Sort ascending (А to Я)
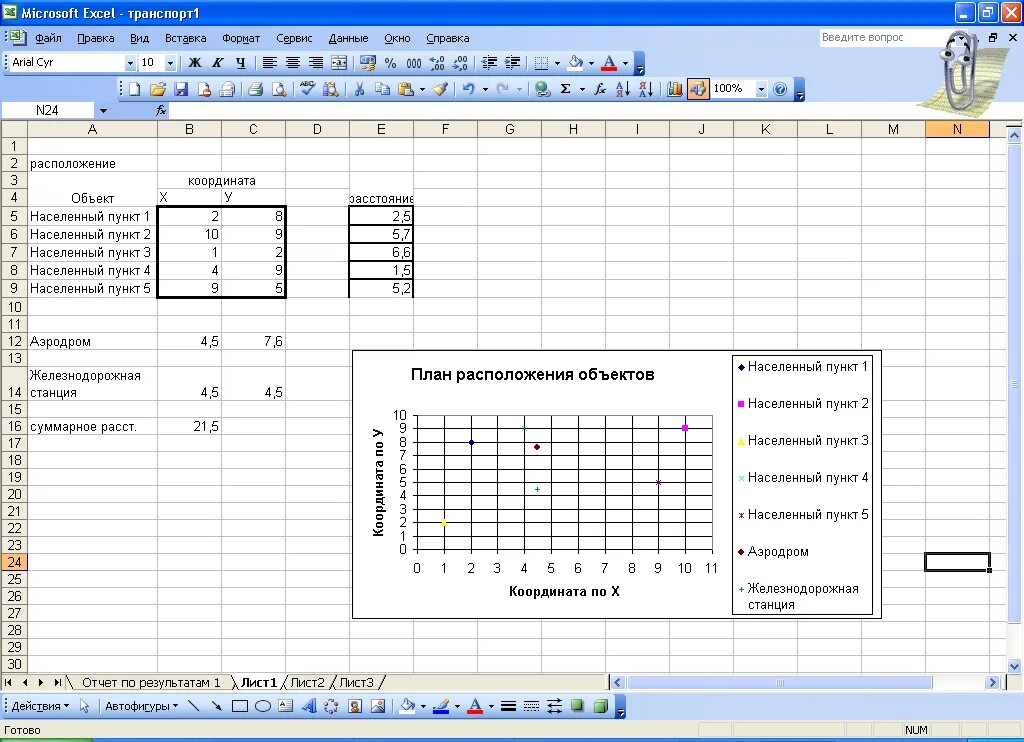This screenshot has width=1024, height=742. point(622,89)
